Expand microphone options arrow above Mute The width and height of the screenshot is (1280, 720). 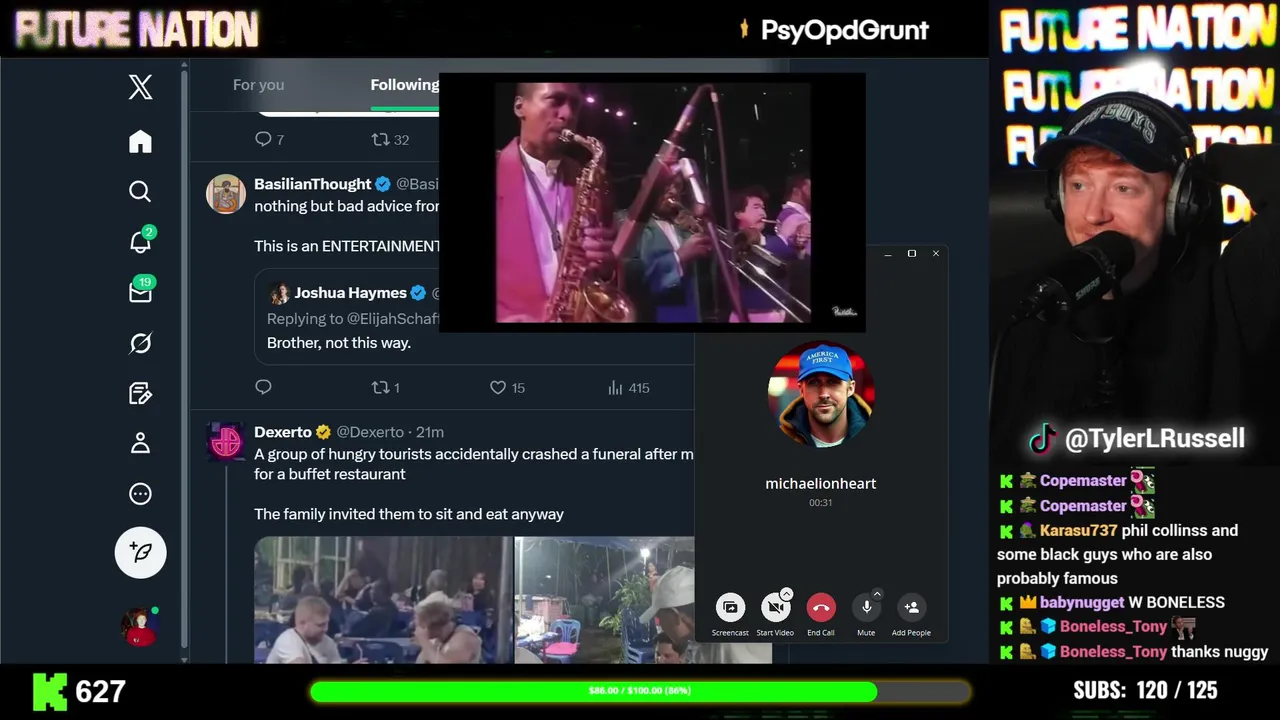(877, 594)
